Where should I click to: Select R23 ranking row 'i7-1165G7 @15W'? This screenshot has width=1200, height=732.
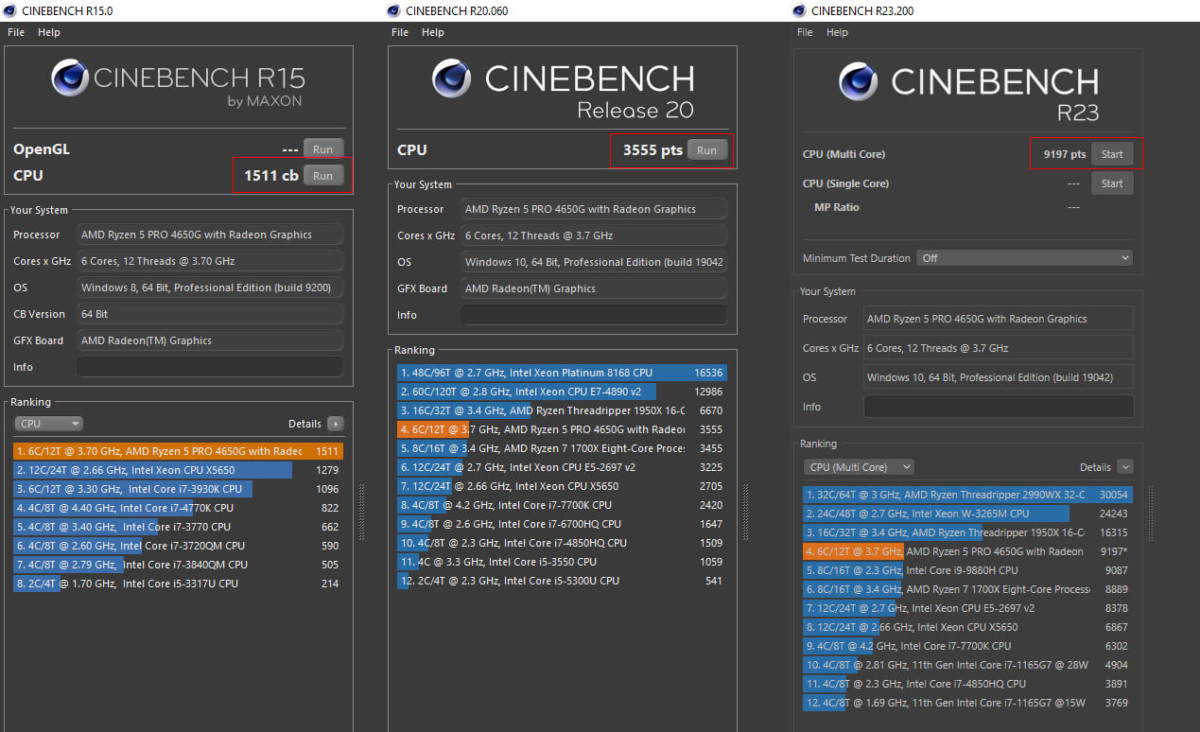968,703
